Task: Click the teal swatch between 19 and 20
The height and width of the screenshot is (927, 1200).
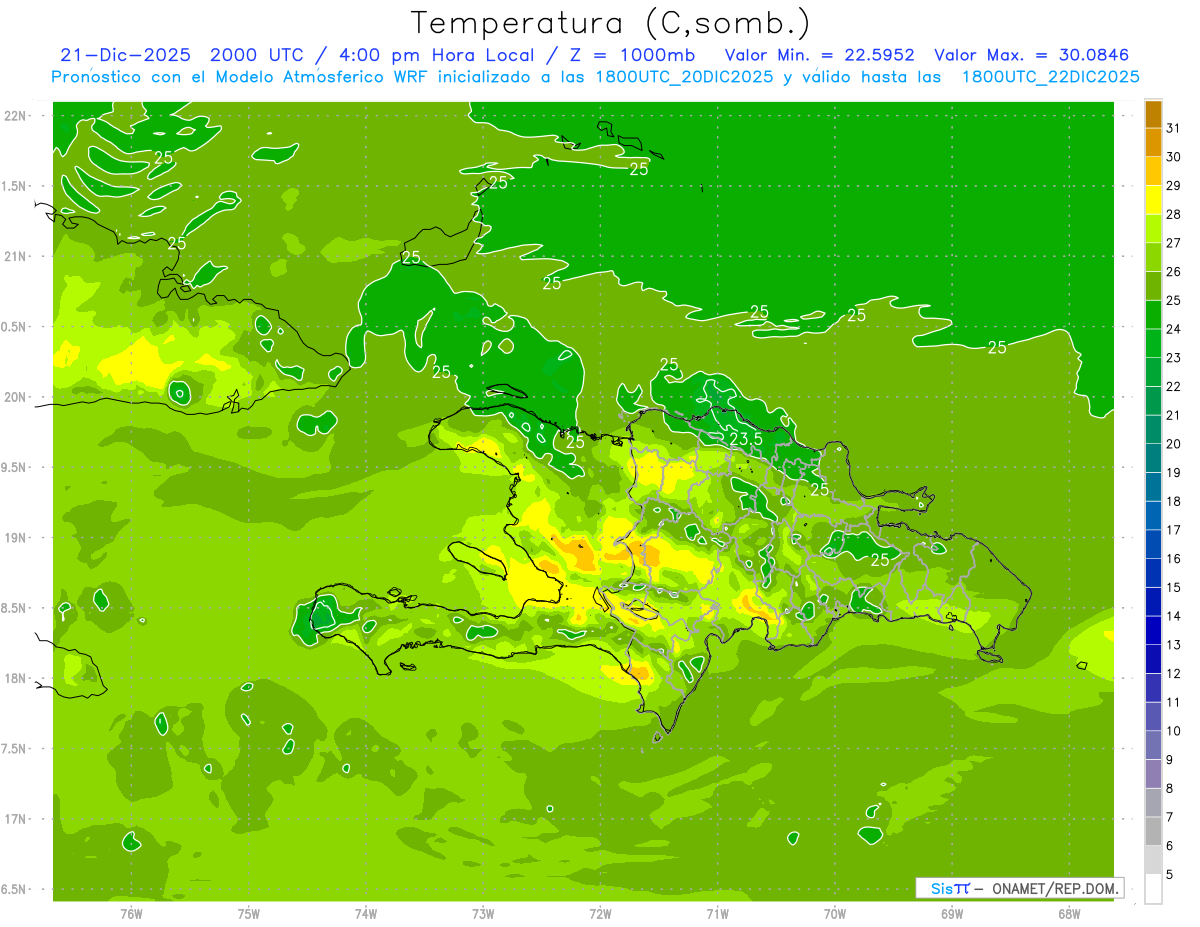Action: click(x=1153, y=458)
